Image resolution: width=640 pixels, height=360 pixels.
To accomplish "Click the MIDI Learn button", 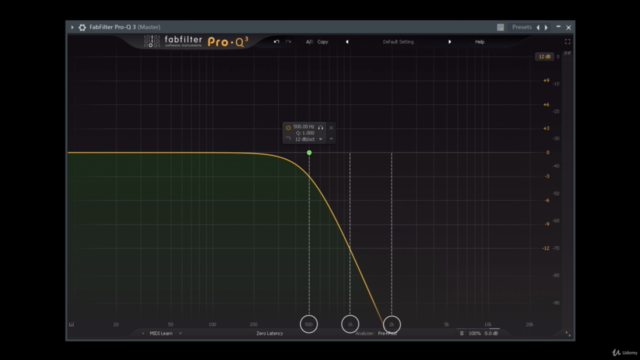I will coord(161,333).
